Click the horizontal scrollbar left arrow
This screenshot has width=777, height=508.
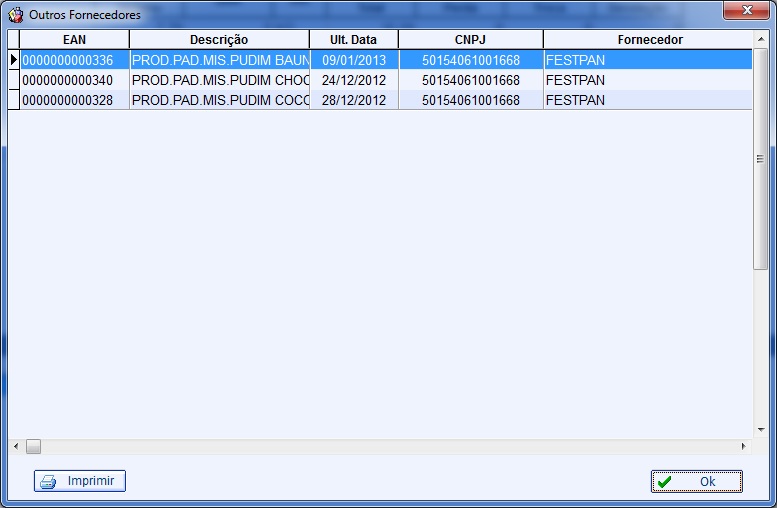coord(16,446)
